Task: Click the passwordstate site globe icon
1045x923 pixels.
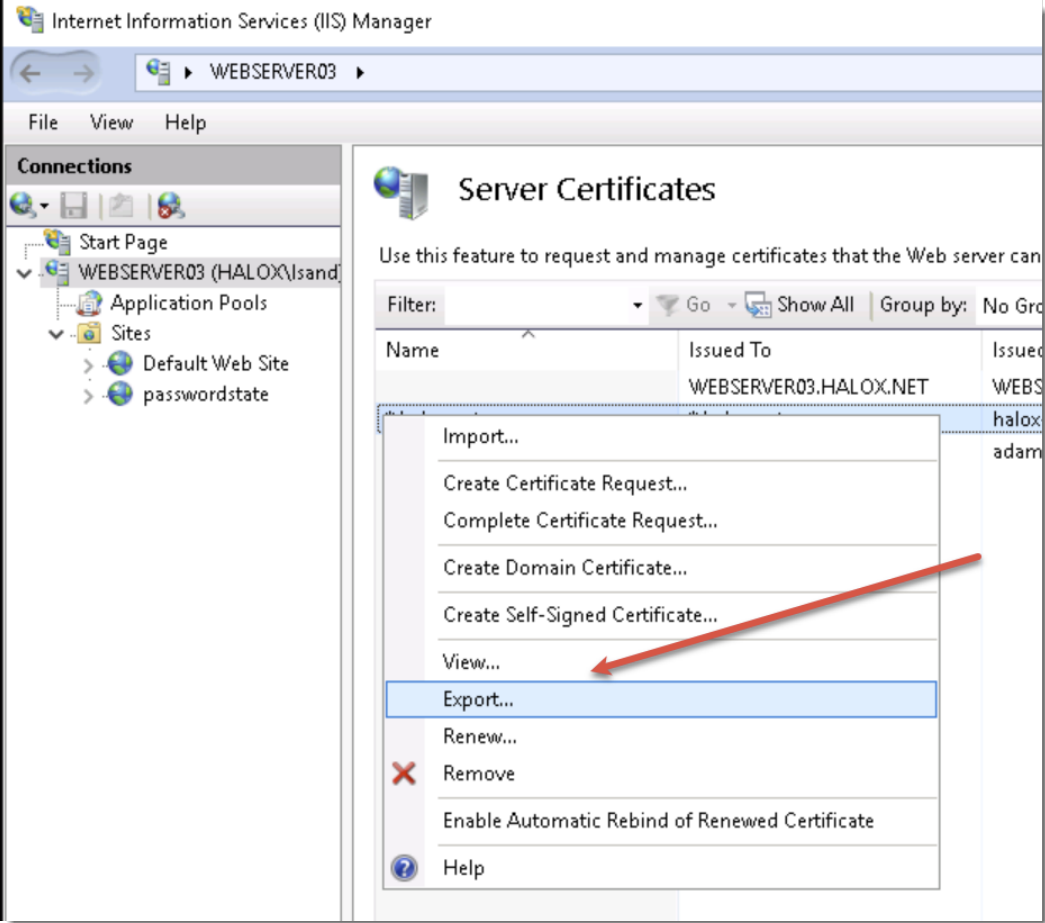Action: click(x=120, y=394)
